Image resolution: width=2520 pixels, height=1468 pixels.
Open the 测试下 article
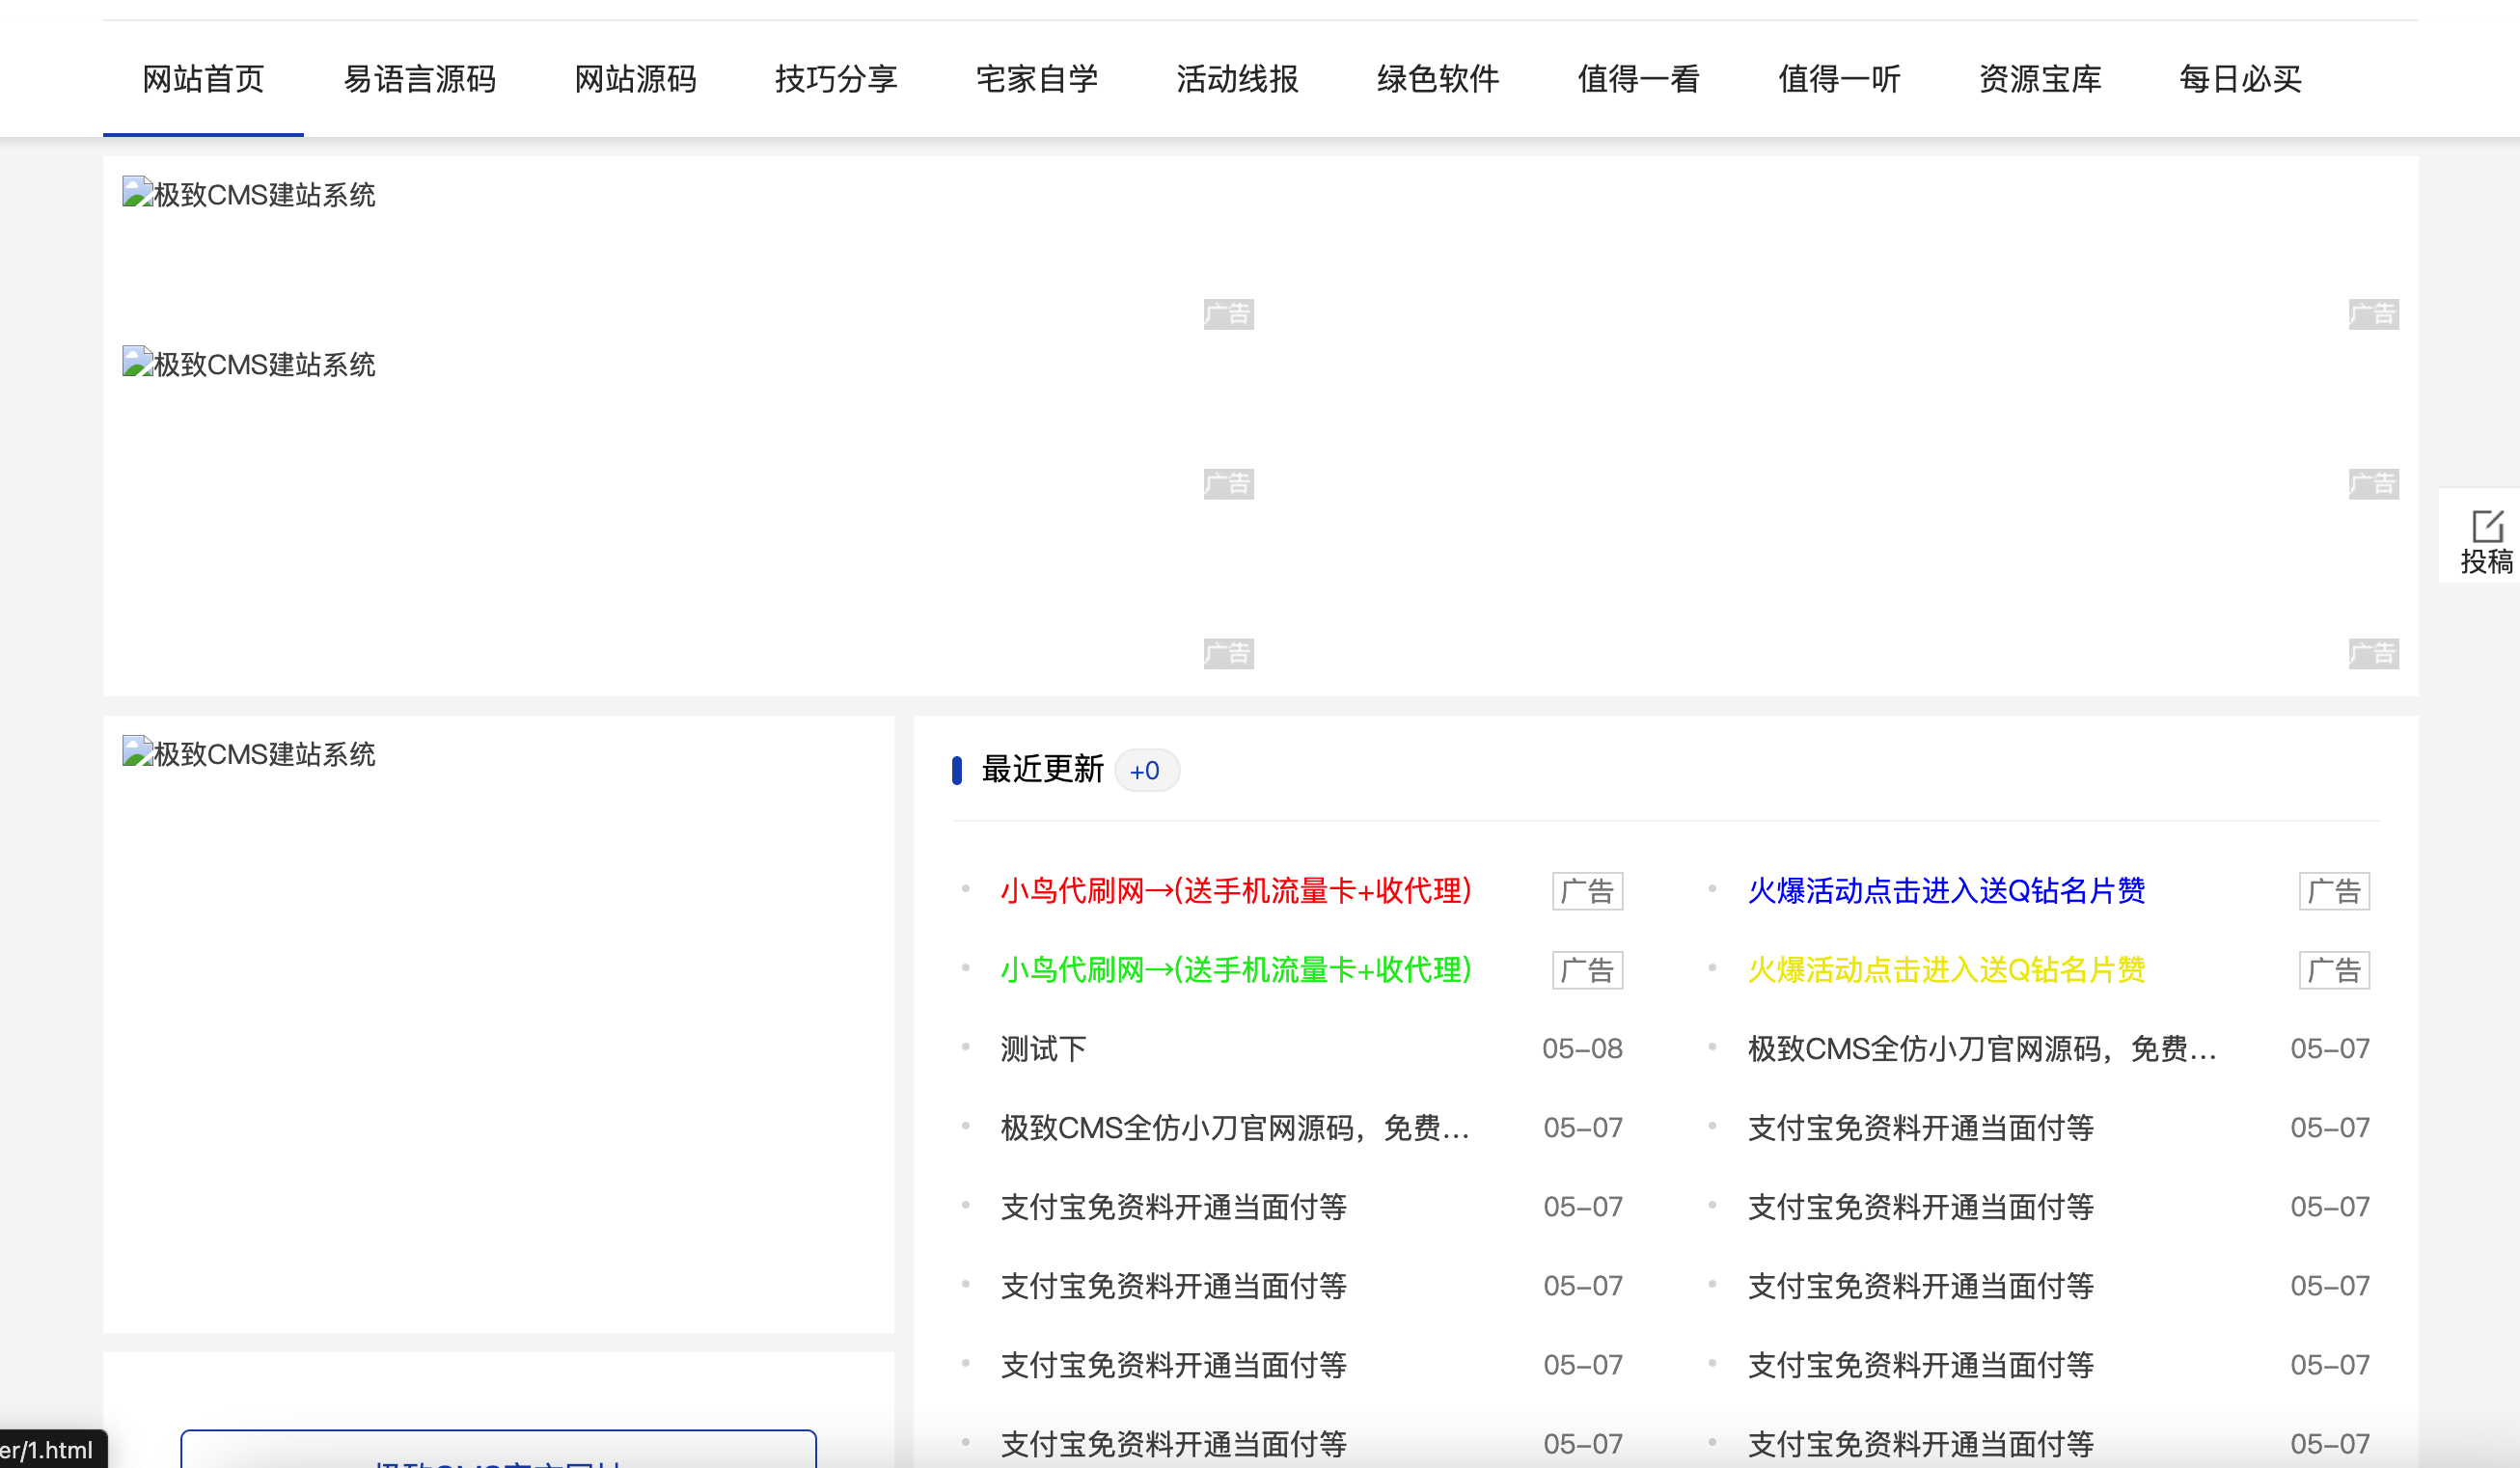[x=1043, y=1048]
